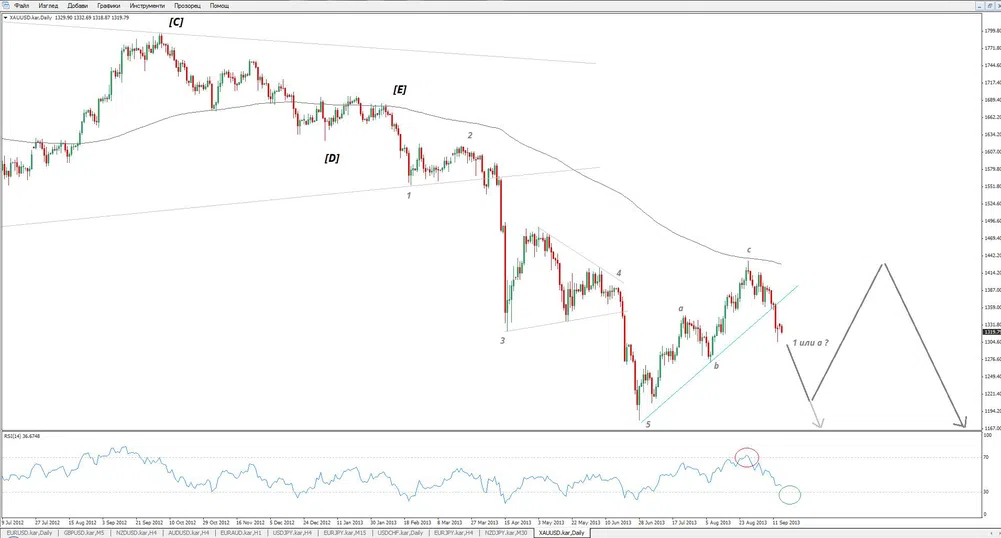
Task: Select the green ellipse on the RSI indicator
Action: click(x=789, y=493)
